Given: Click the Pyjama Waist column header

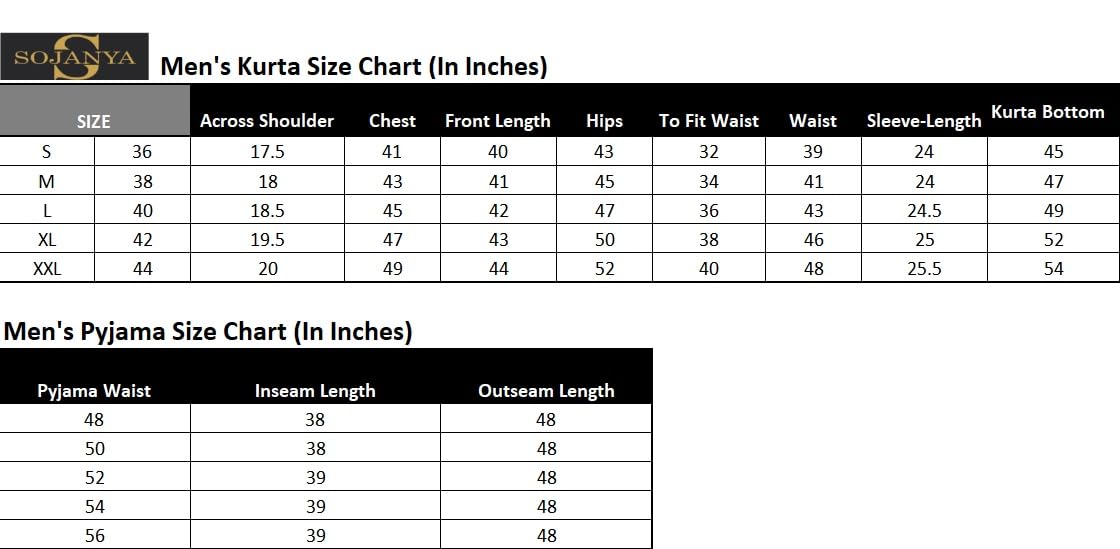Looking at the screenshot, I should click(x=94, y=391).
